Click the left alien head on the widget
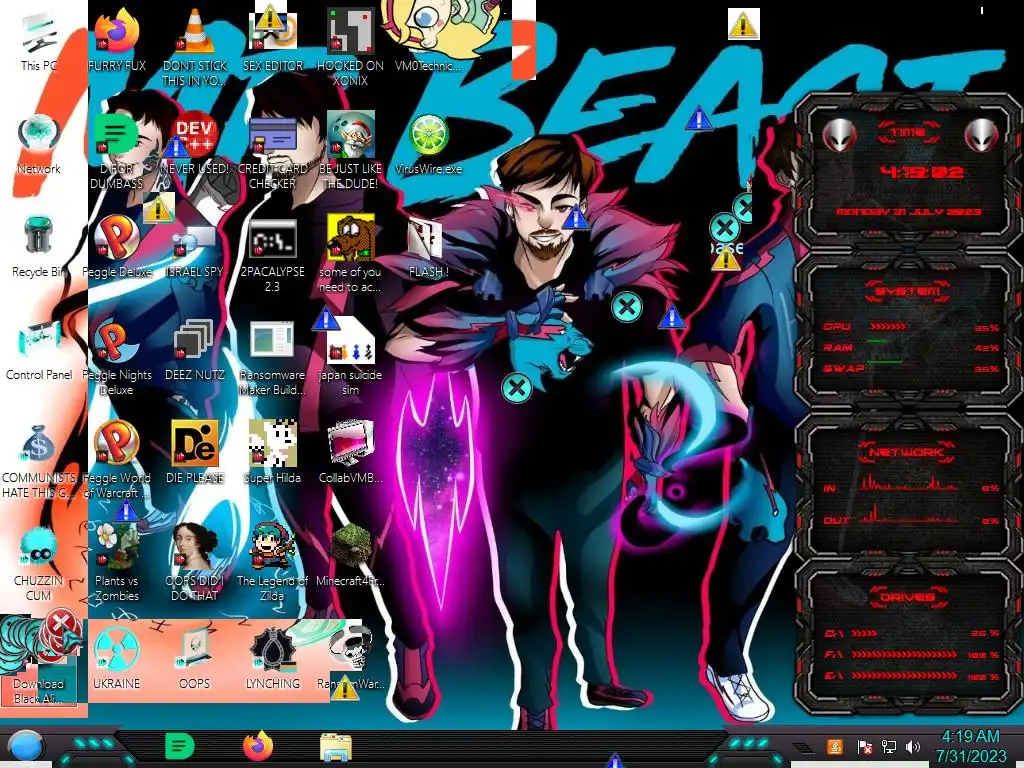 tap(839, 135)
